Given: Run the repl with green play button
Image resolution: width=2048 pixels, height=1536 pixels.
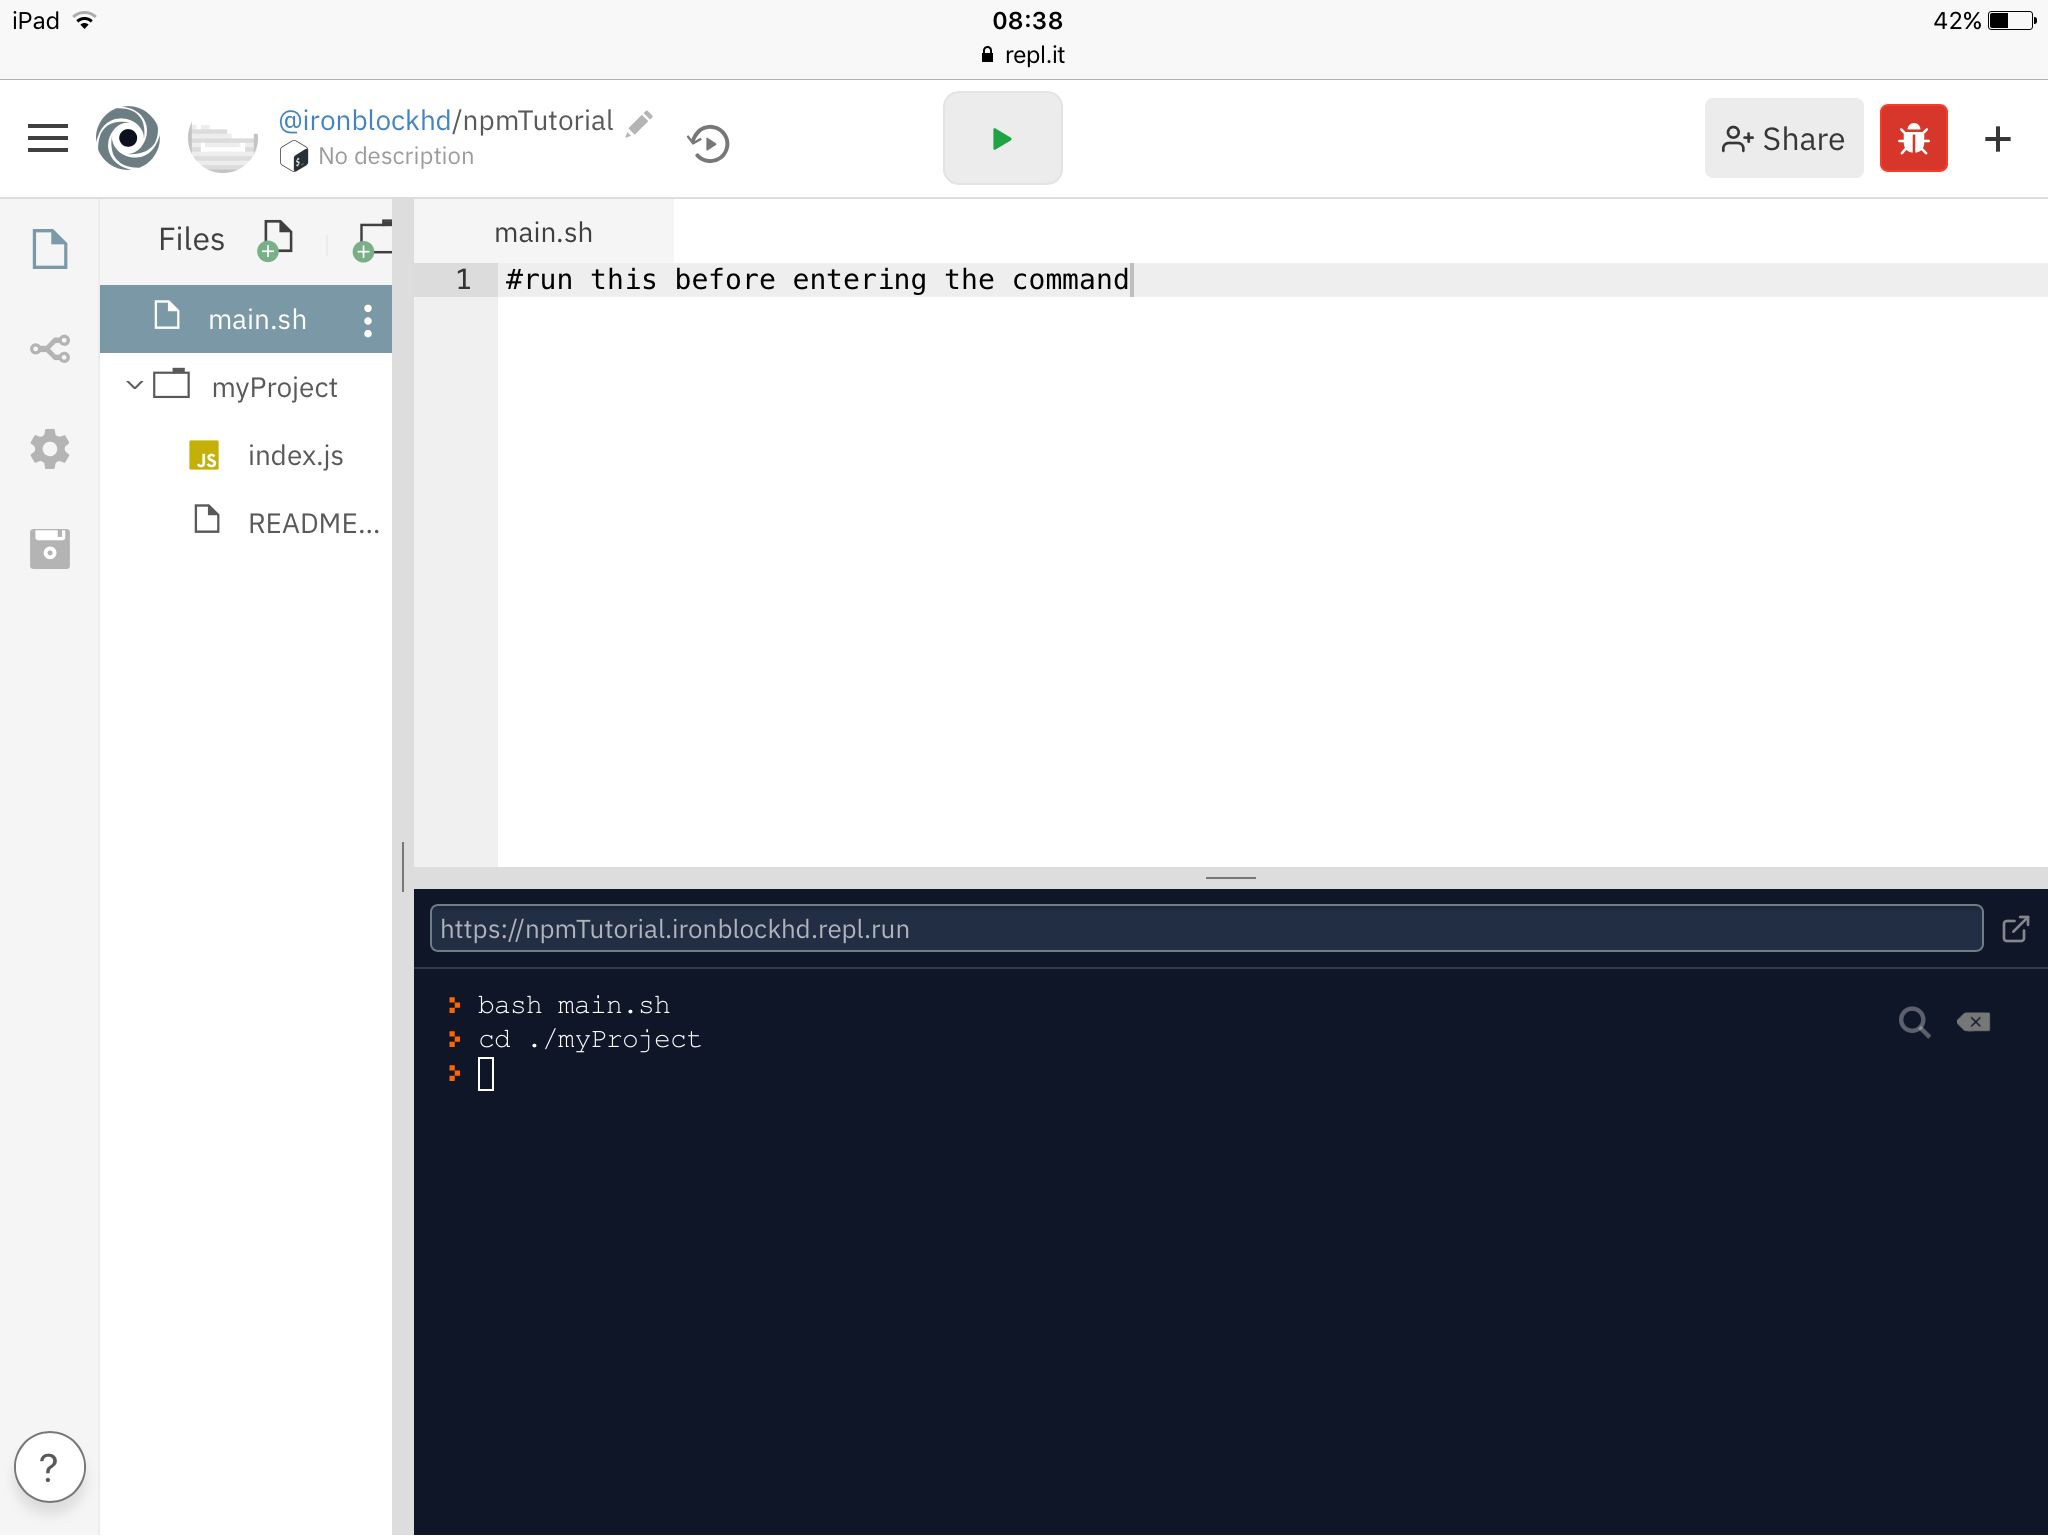Looking at the screenshot, I should click(1002, 138).
